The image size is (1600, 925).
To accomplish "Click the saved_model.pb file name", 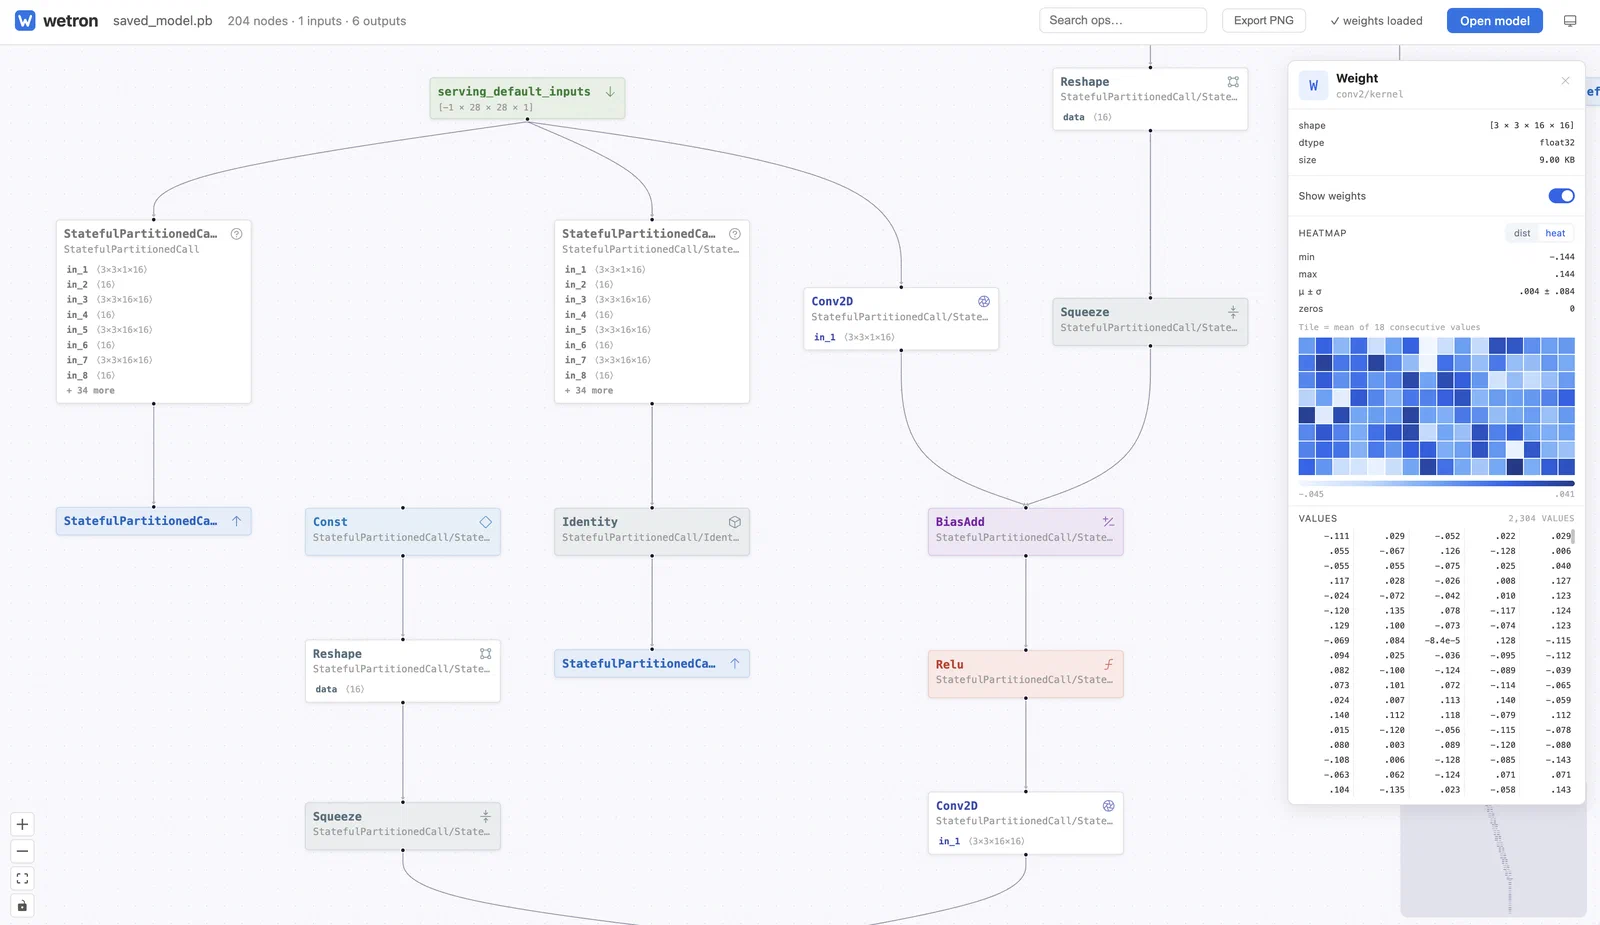I will [162, 21].
